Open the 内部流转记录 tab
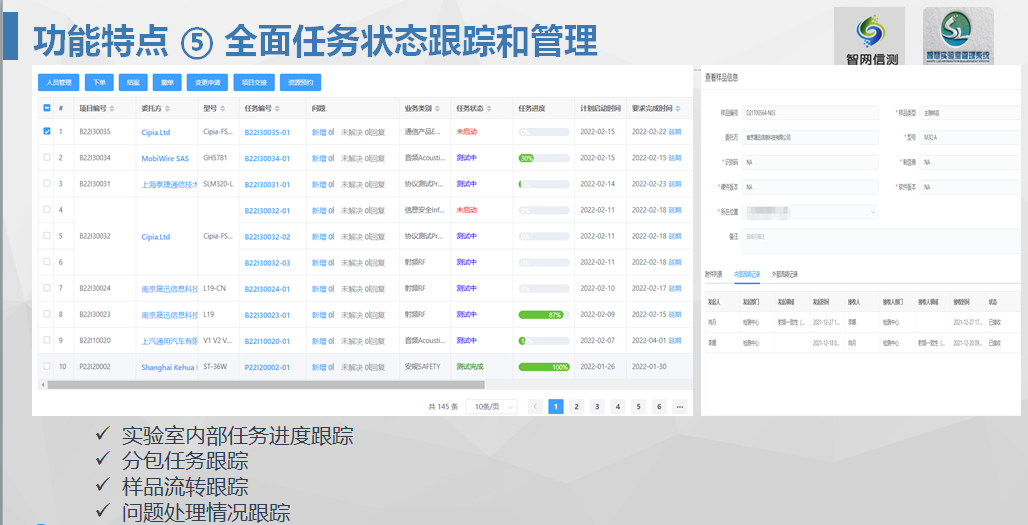 (747, 274)
